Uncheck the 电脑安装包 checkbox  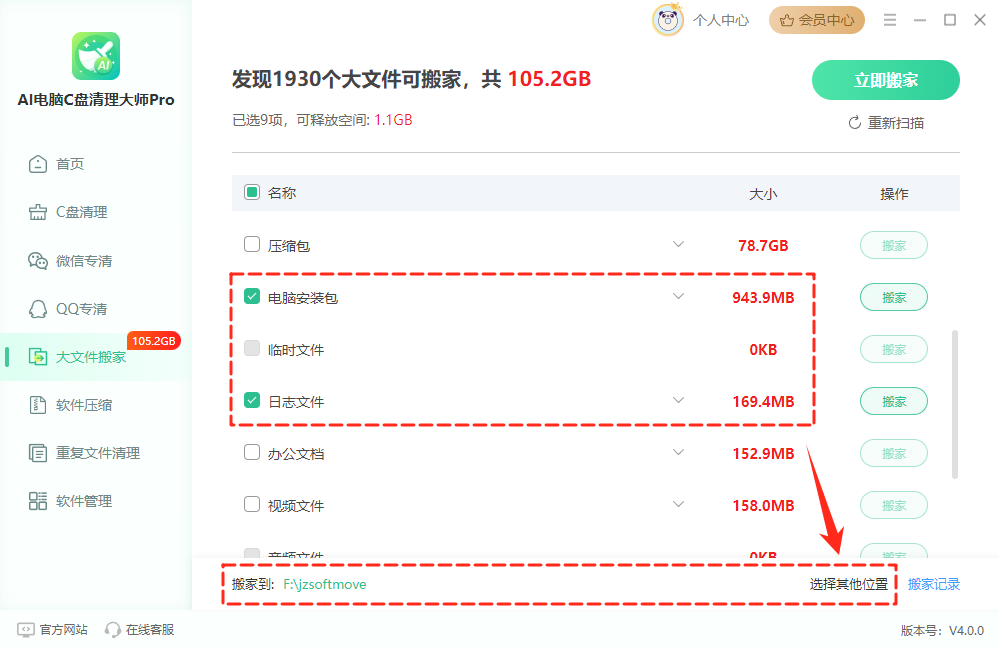(x=252, y=297)
